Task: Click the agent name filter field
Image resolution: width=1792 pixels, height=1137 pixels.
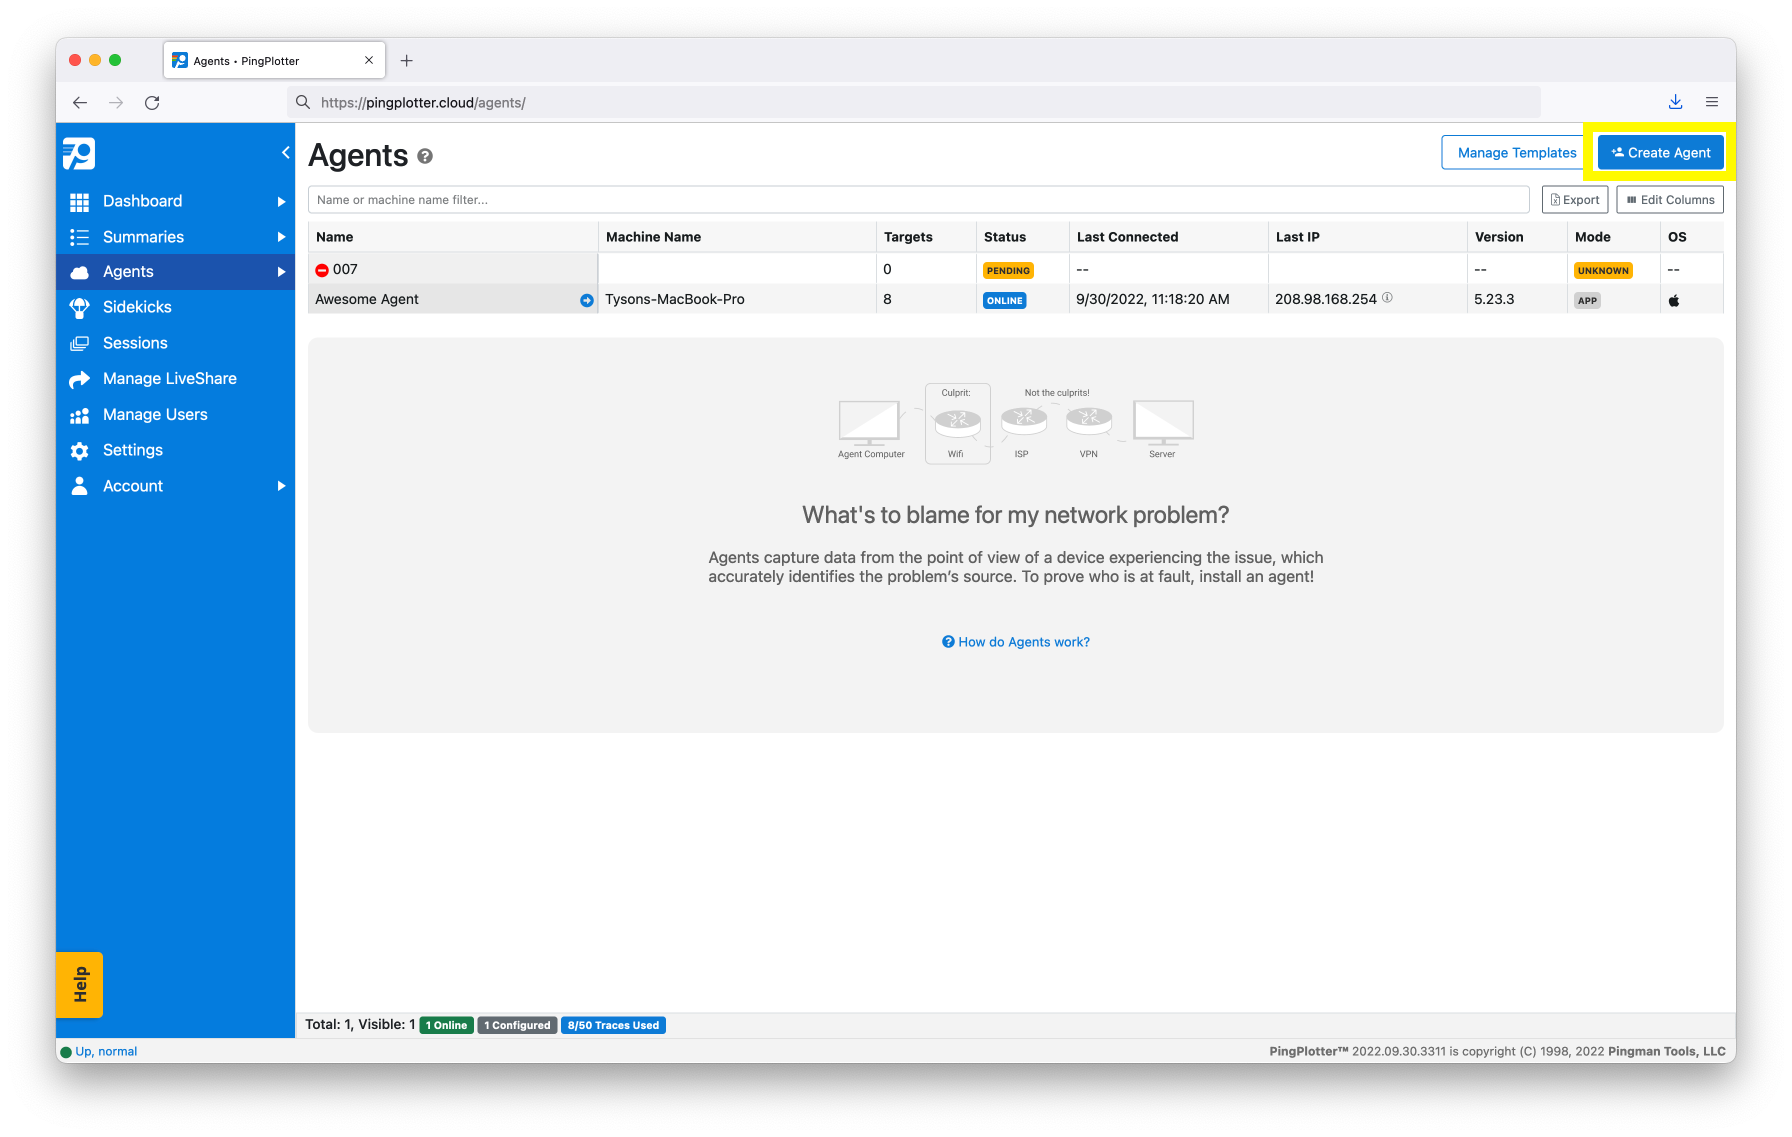Action: (x=900, y=199)
